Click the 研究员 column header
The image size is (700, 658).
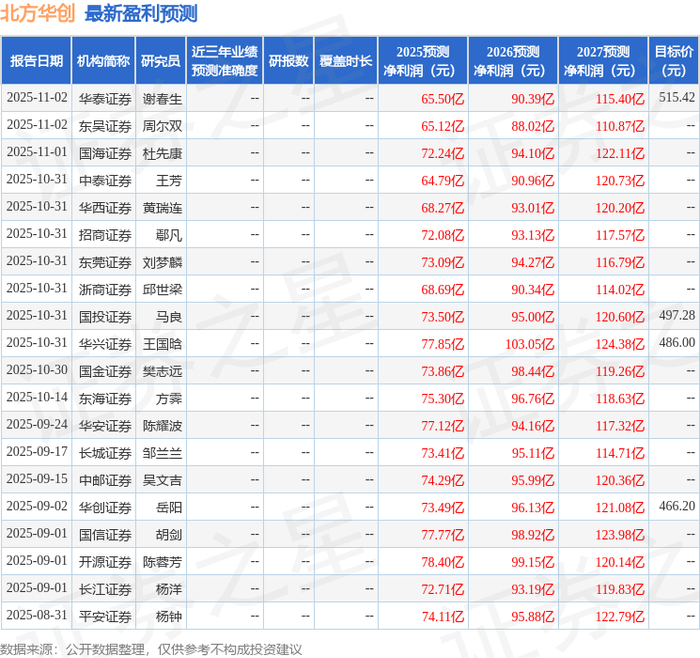pyautogui.click(x=161, y=61)
